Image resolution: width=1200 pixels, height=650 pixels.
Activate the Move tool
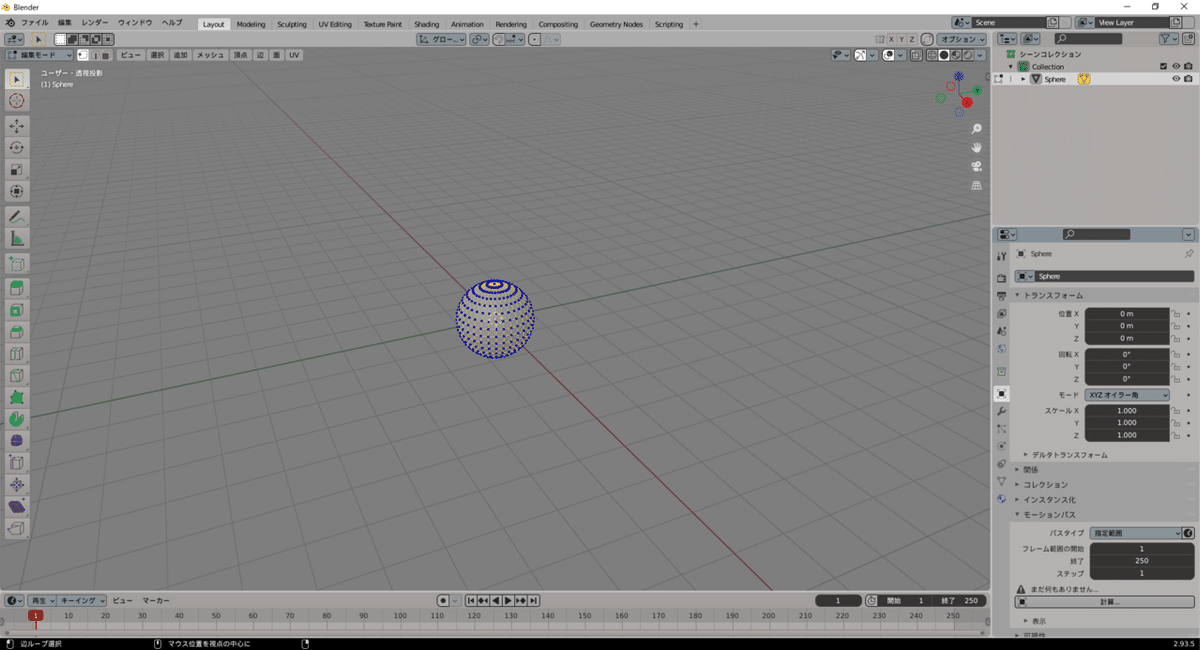click(17, 125)
